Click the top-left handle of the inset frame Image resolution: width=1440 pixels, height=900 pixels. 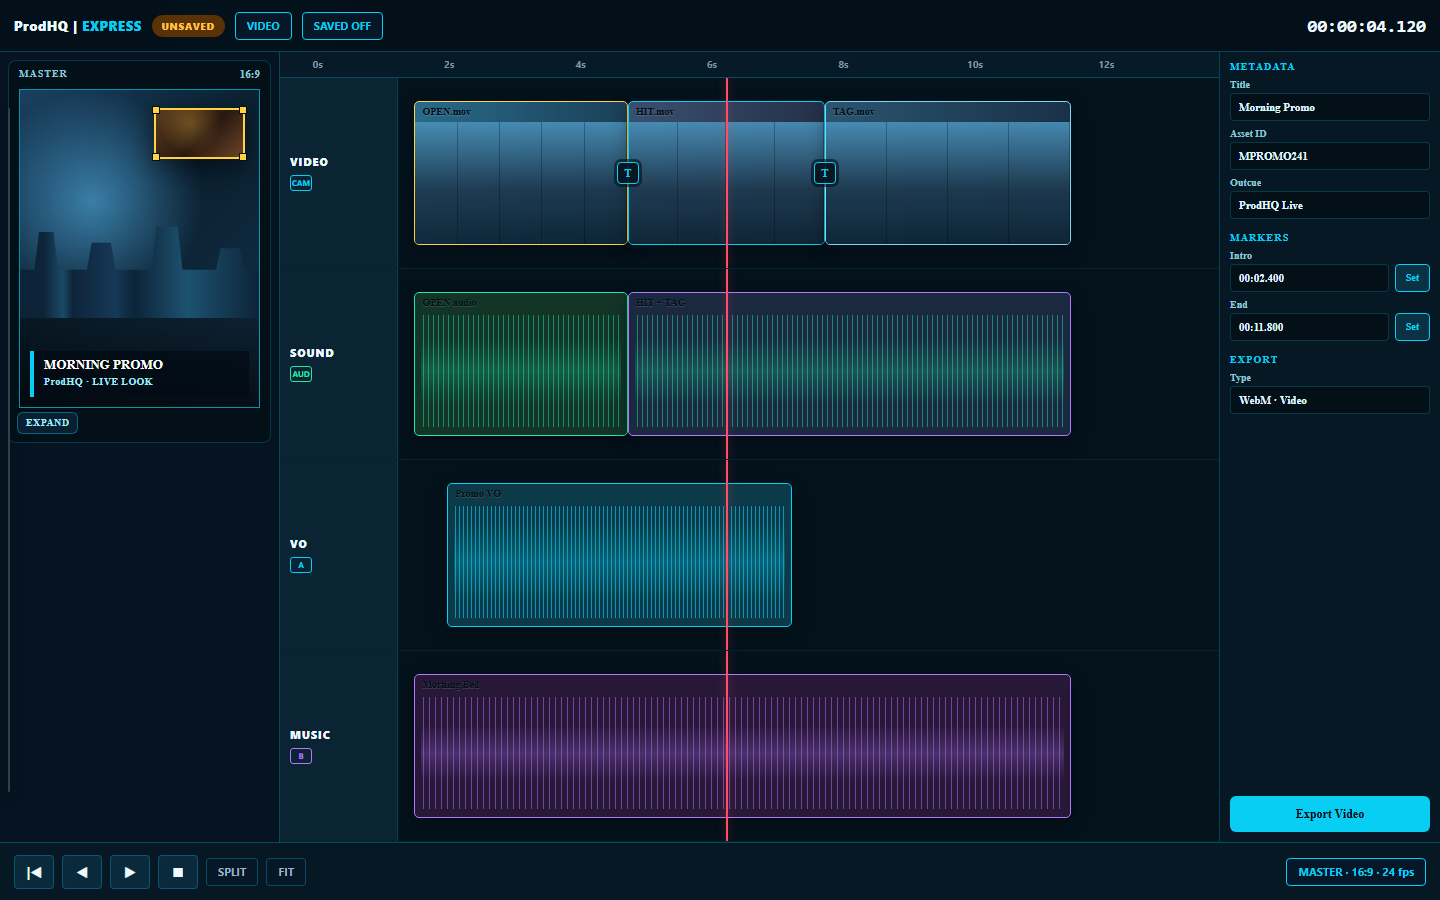coord(156,110)
